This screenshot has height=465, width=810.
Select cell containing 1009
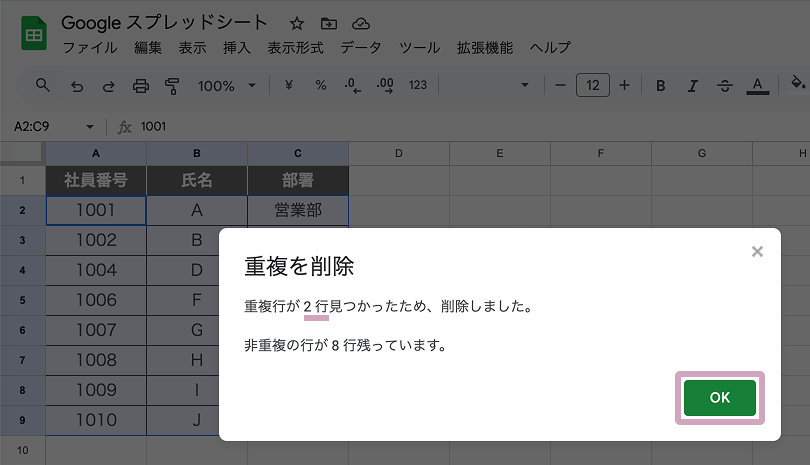pyautogui.click(x=96, y=390)
